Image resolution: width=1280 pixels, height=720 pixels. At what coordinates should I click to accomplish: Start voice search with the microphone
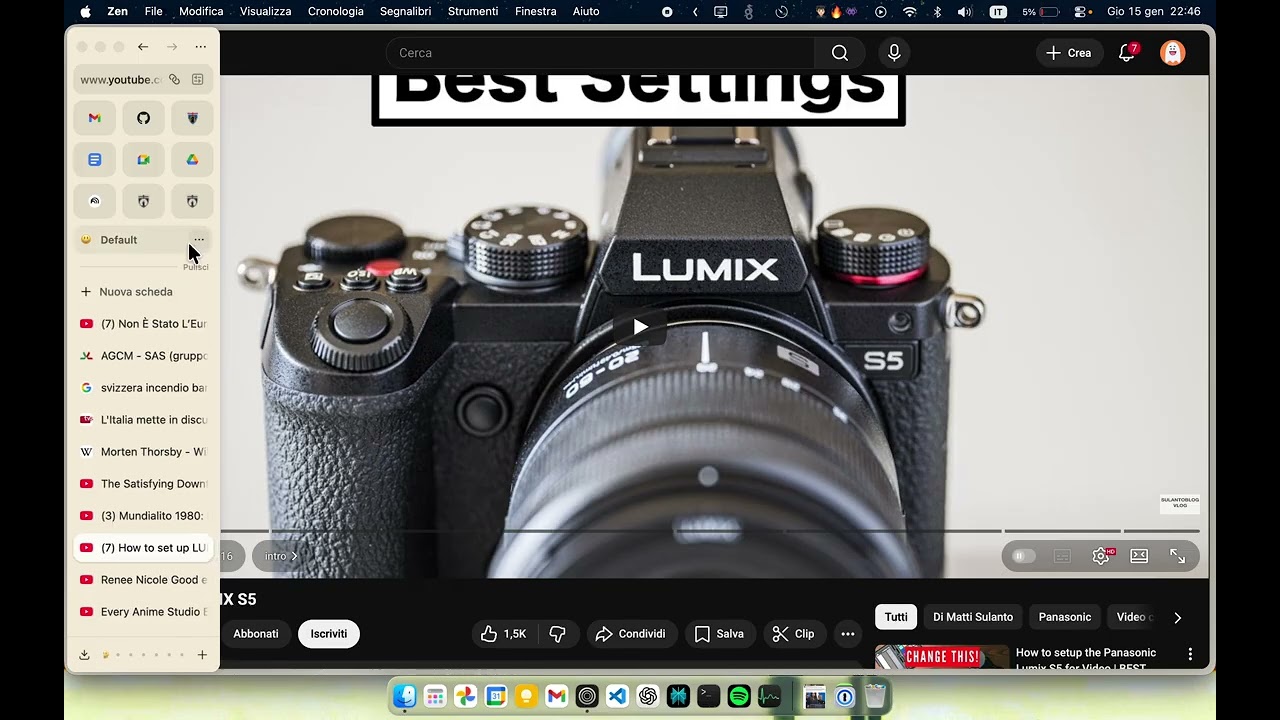click(894, 53)
